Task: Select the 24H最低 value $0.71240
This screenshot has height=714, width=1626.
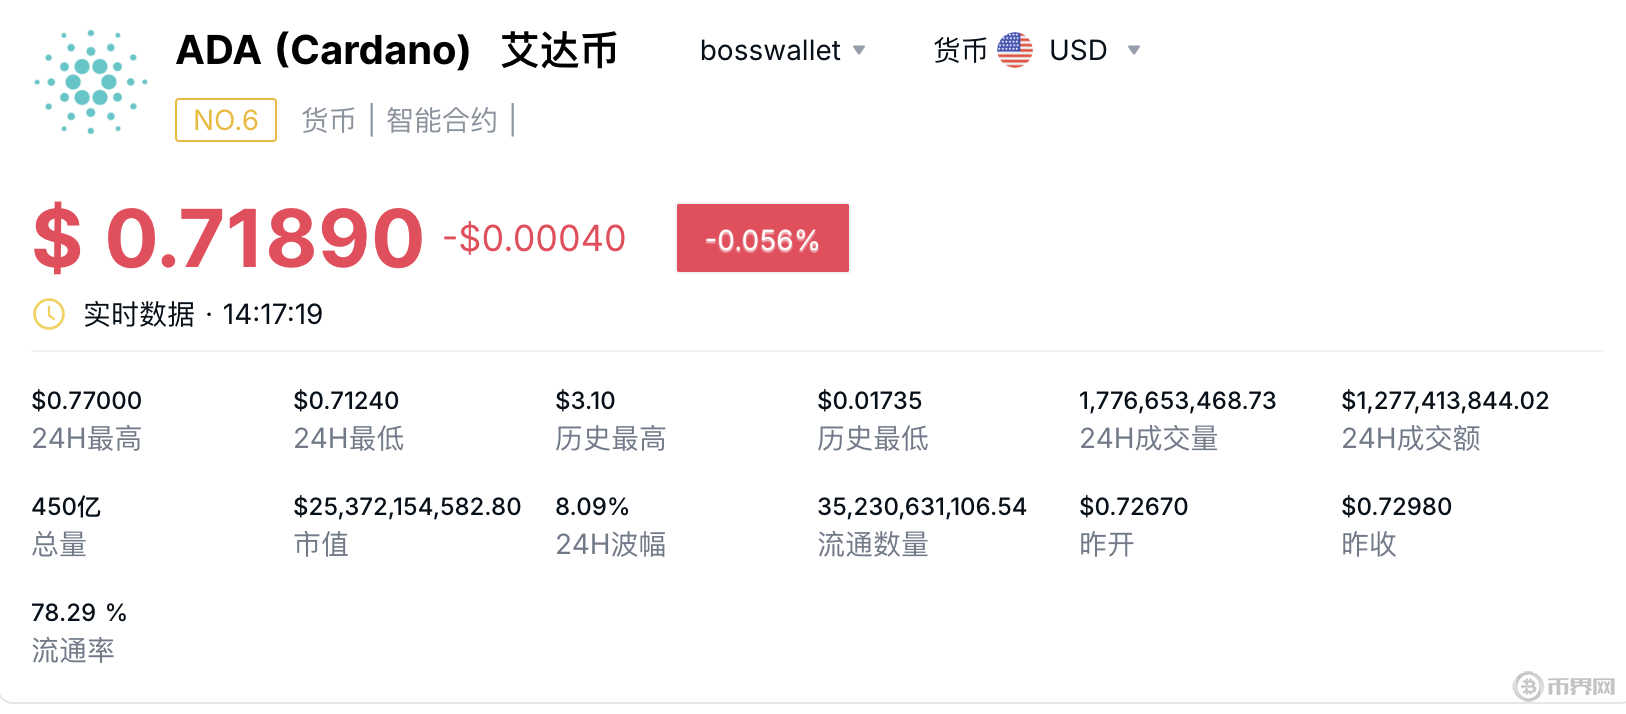Action: point(347,400)
